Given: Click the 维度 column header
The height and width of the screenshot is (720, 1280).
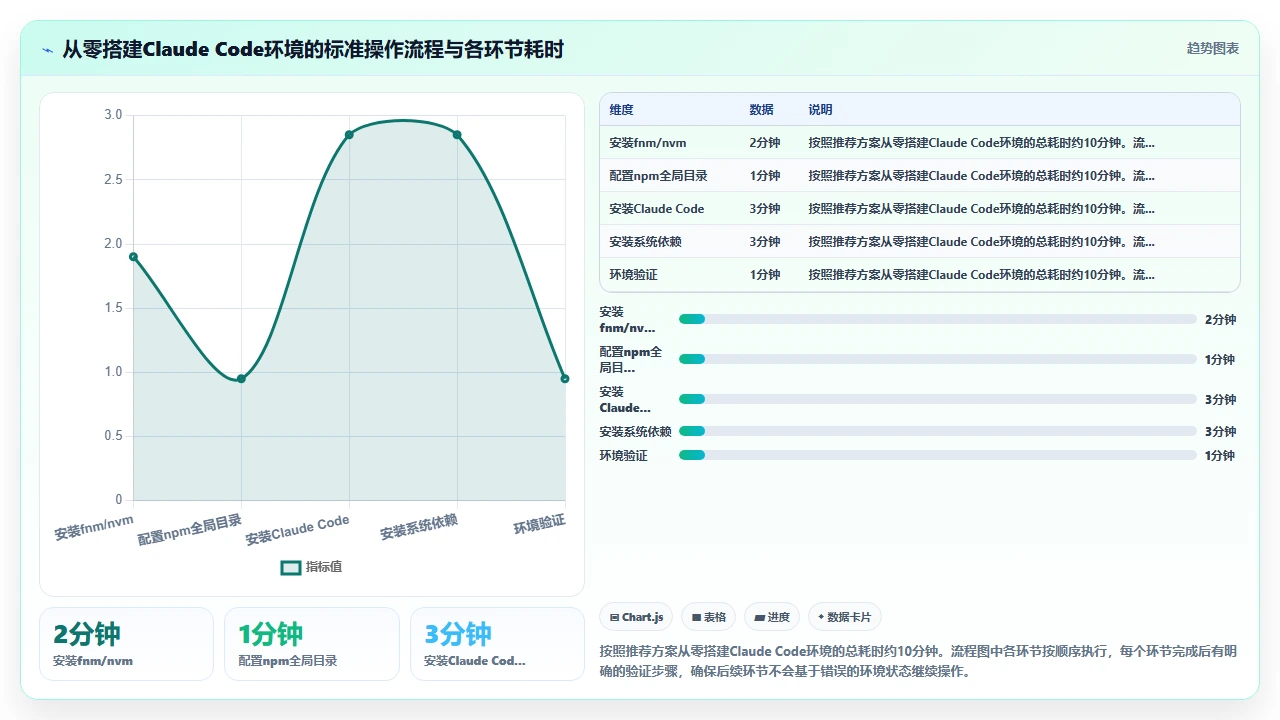Looking at the screenshot, I should point(621,110).
